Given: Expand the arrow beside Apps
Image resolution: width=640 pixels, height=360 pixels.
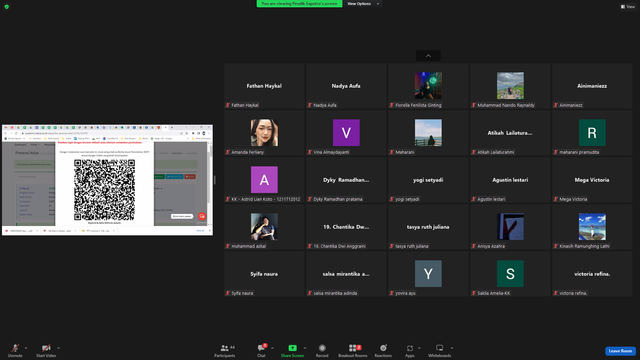Looking at the screenshot, I should point(419,348).
